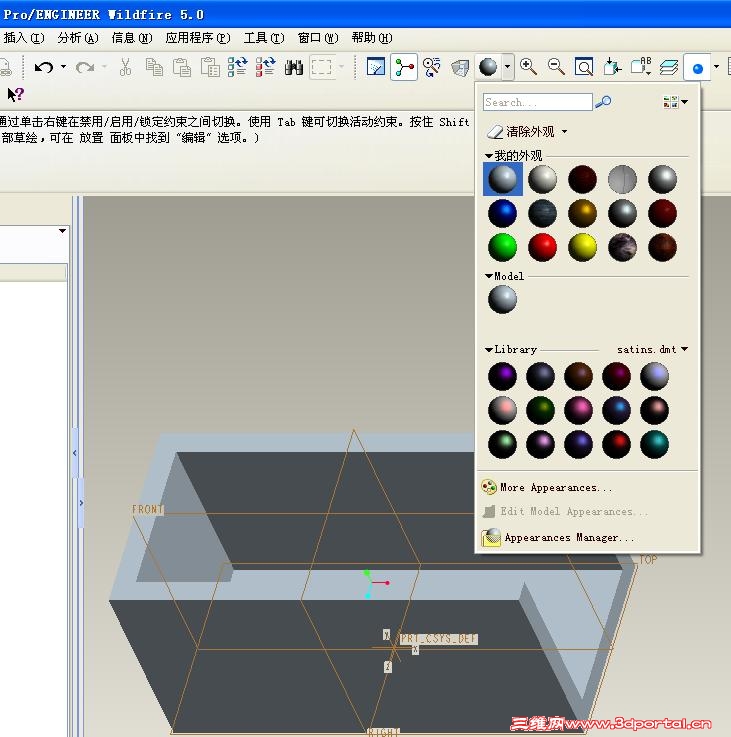
Task: Click the Paste clipboard icon
Action: (x=181, y=67)
